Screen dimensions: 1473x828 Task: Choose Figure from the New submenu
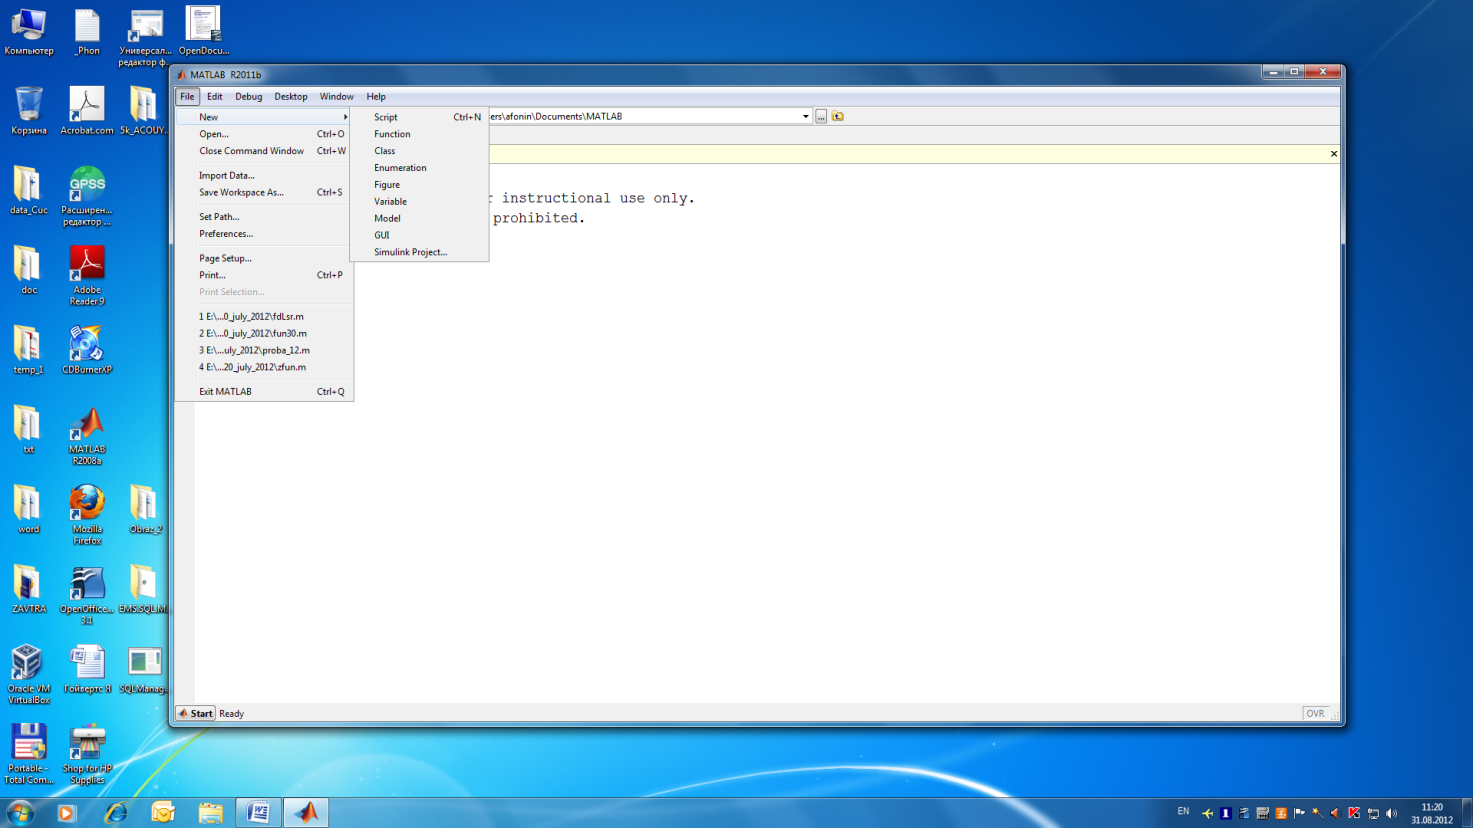click(x=419, y=185)
